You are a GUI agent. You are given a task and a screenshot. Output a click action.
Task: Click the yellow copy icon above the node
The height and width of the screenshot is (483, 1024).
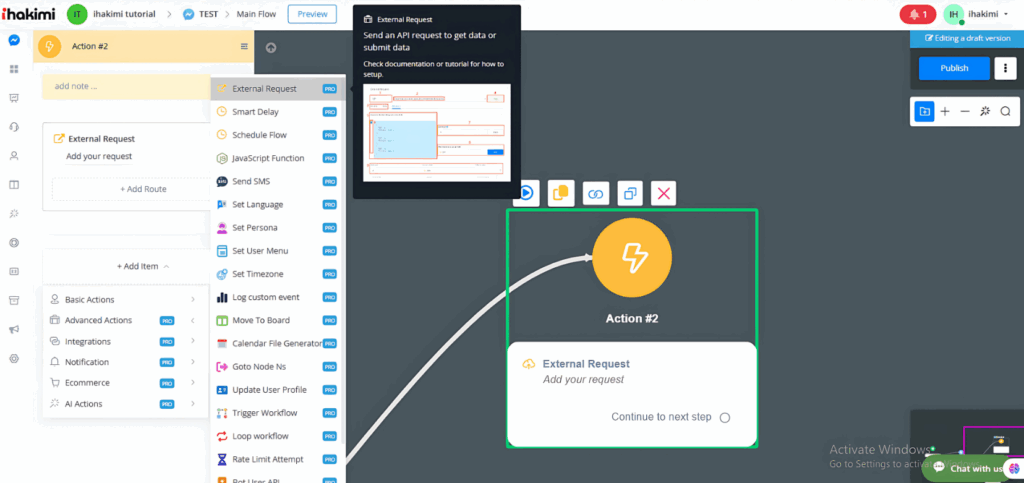(560, 193)
